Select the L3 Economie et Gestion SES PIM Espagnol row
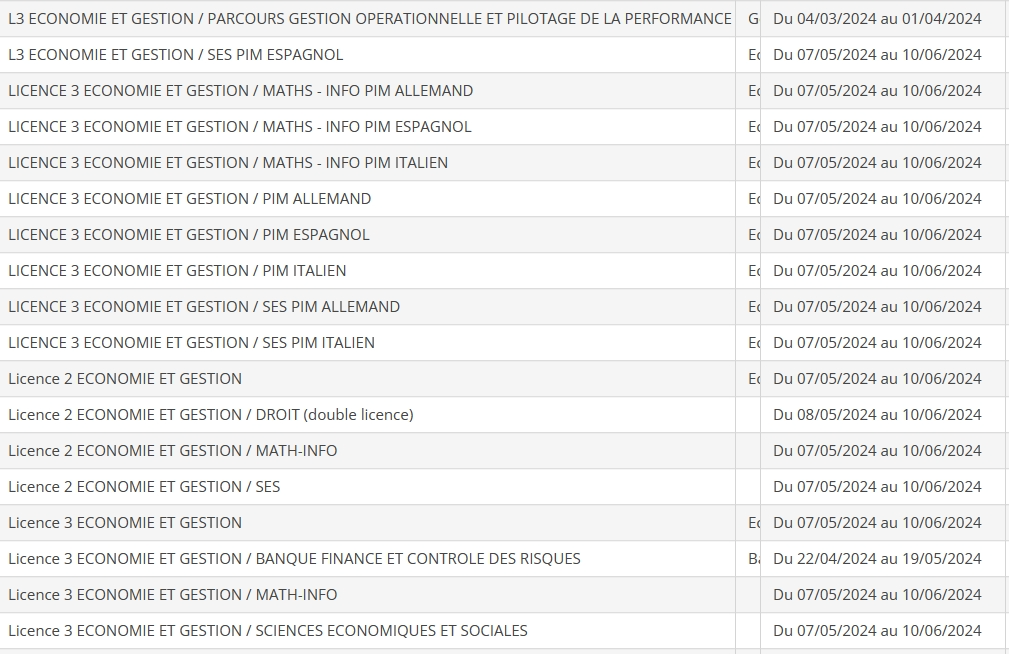Image resolution: width=1009 pixels, height=654 pixels. point(502,55)
